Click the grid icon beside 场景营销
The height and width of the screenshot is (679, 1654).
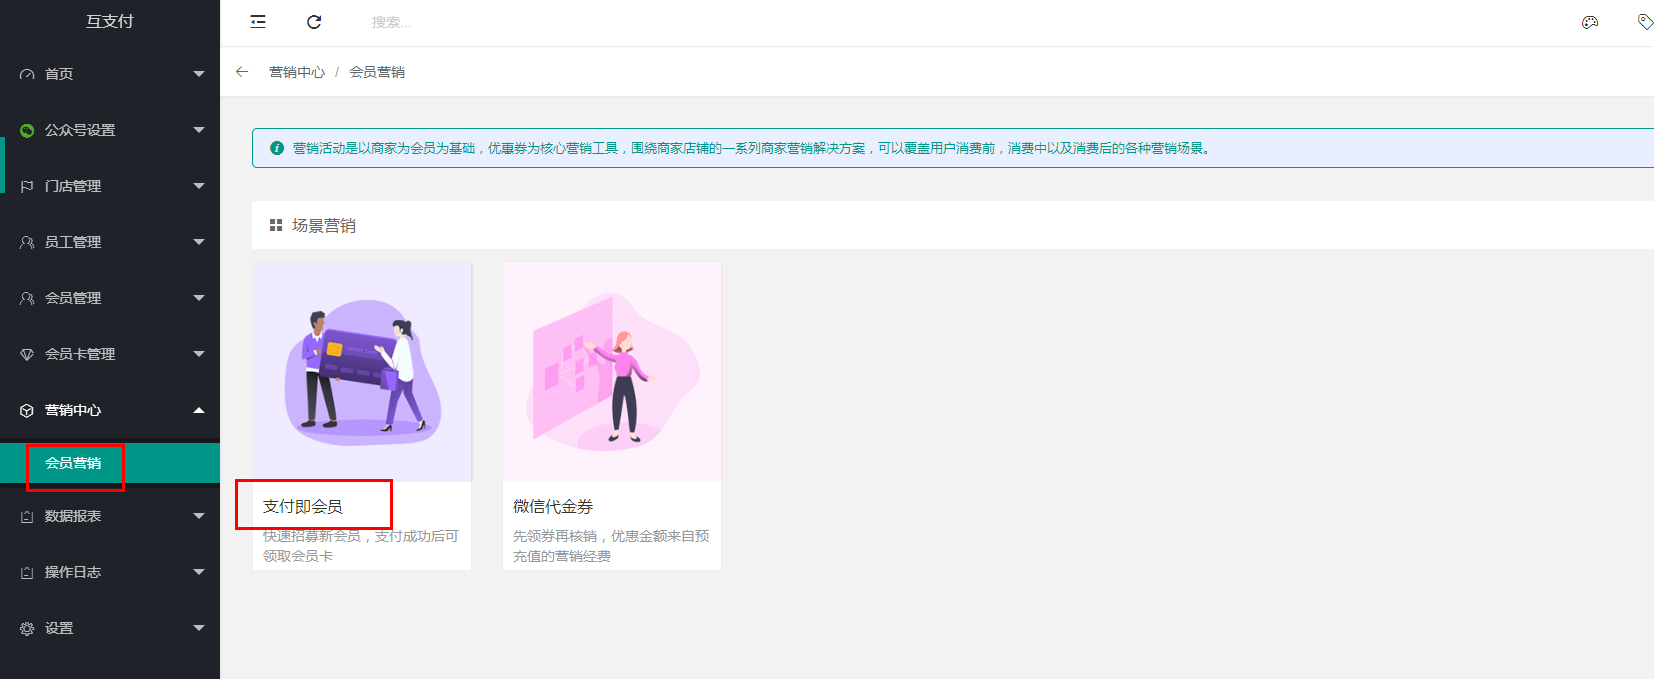276,226
